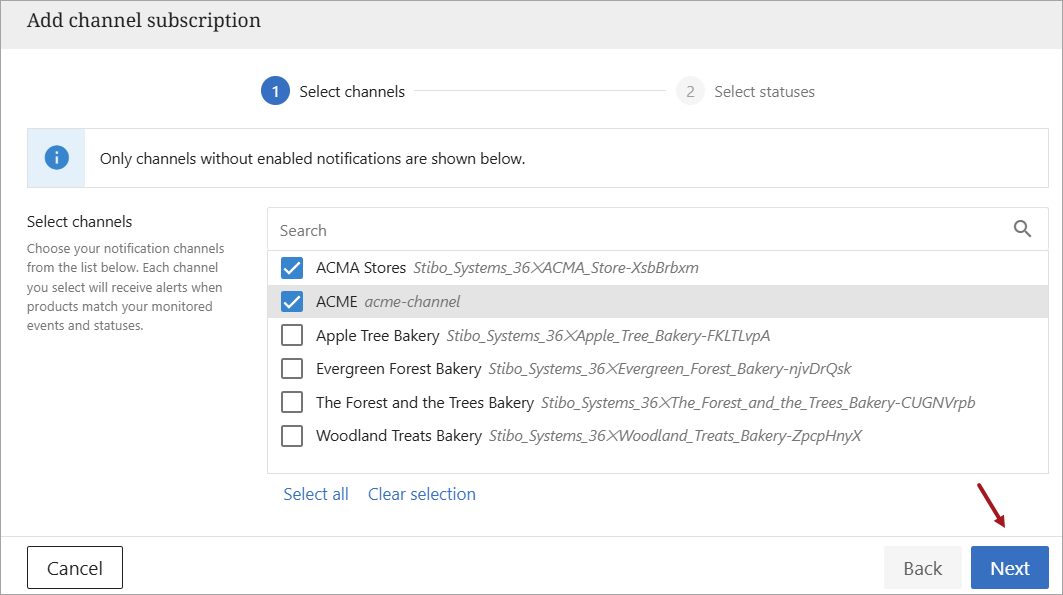The height and width of the screenshot is (595, 1063).
Task: Open the Select channels step label
Action: click(x=352, y=92)
